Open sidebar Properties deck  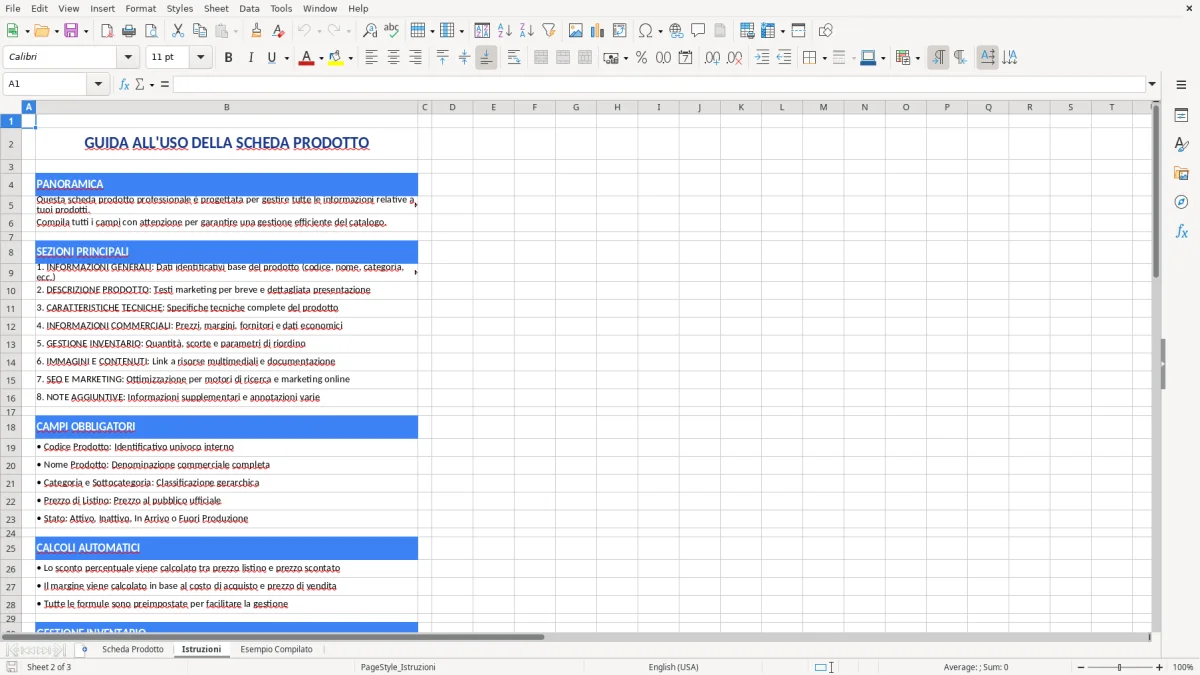pyautogui.click(x=1181, y=116)
